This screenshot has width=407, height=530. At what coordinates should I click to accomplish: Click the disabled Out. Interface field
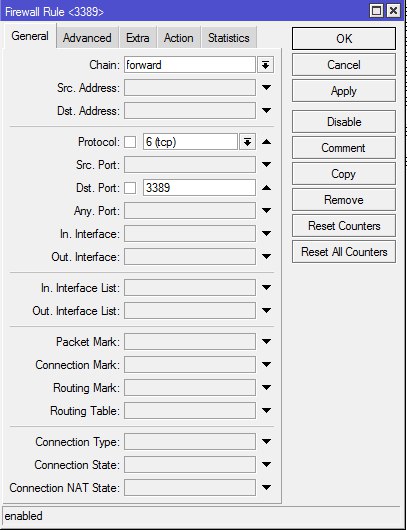[x=190, y=257]
